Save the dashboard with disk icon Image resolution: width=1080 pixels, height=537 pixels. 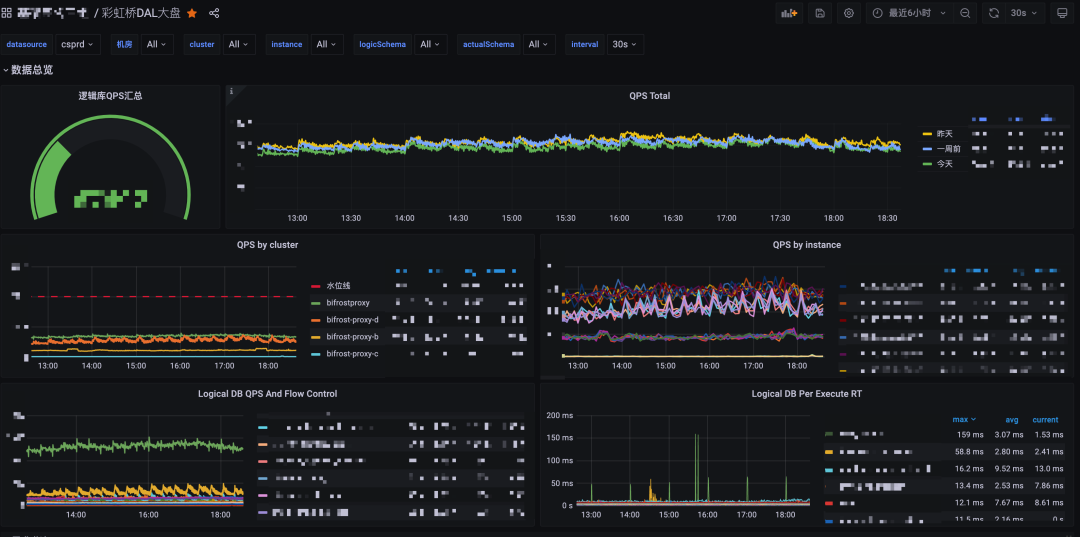tap(820, 13)
